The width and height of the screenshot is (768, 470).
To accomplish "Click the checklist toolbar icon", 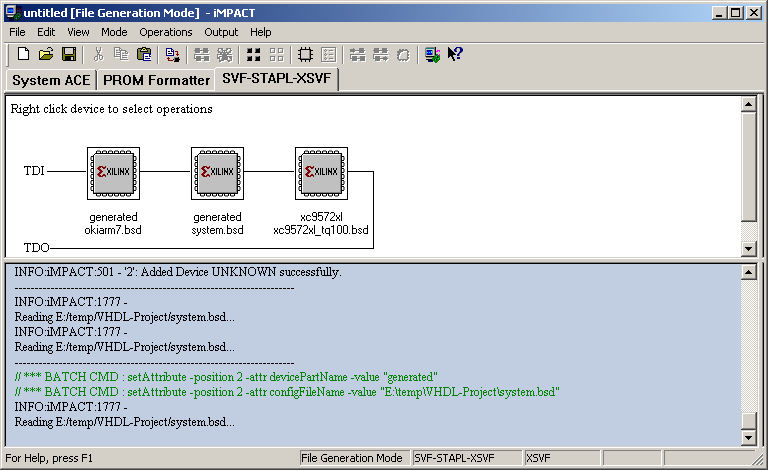I will coord(328,54).
